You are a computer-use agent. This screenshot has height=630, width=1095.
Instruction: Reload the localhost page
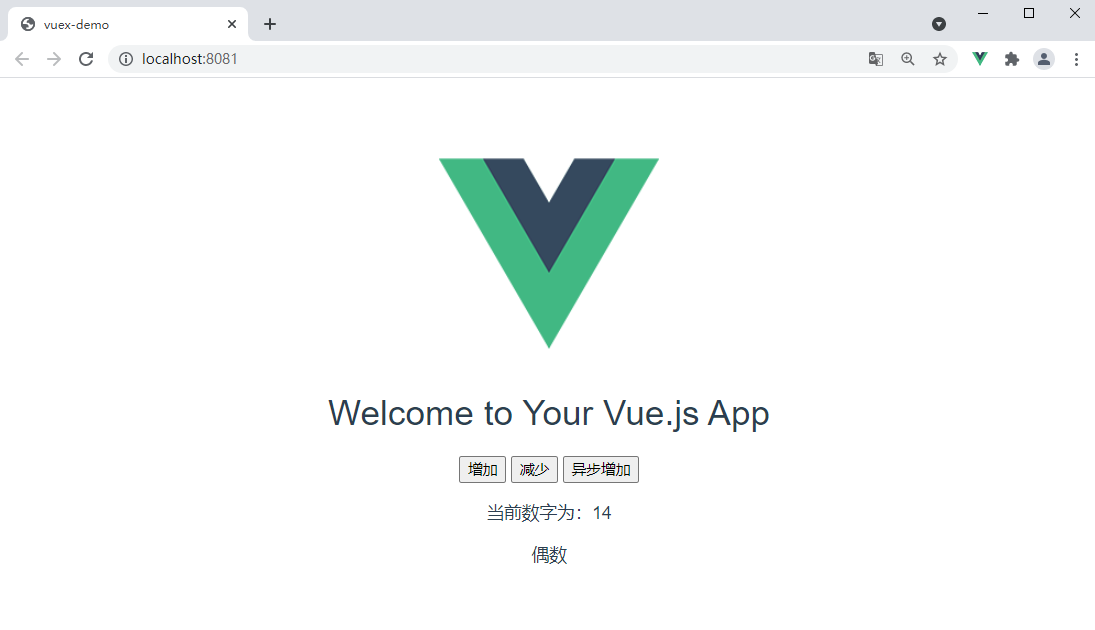pos(86,59)
